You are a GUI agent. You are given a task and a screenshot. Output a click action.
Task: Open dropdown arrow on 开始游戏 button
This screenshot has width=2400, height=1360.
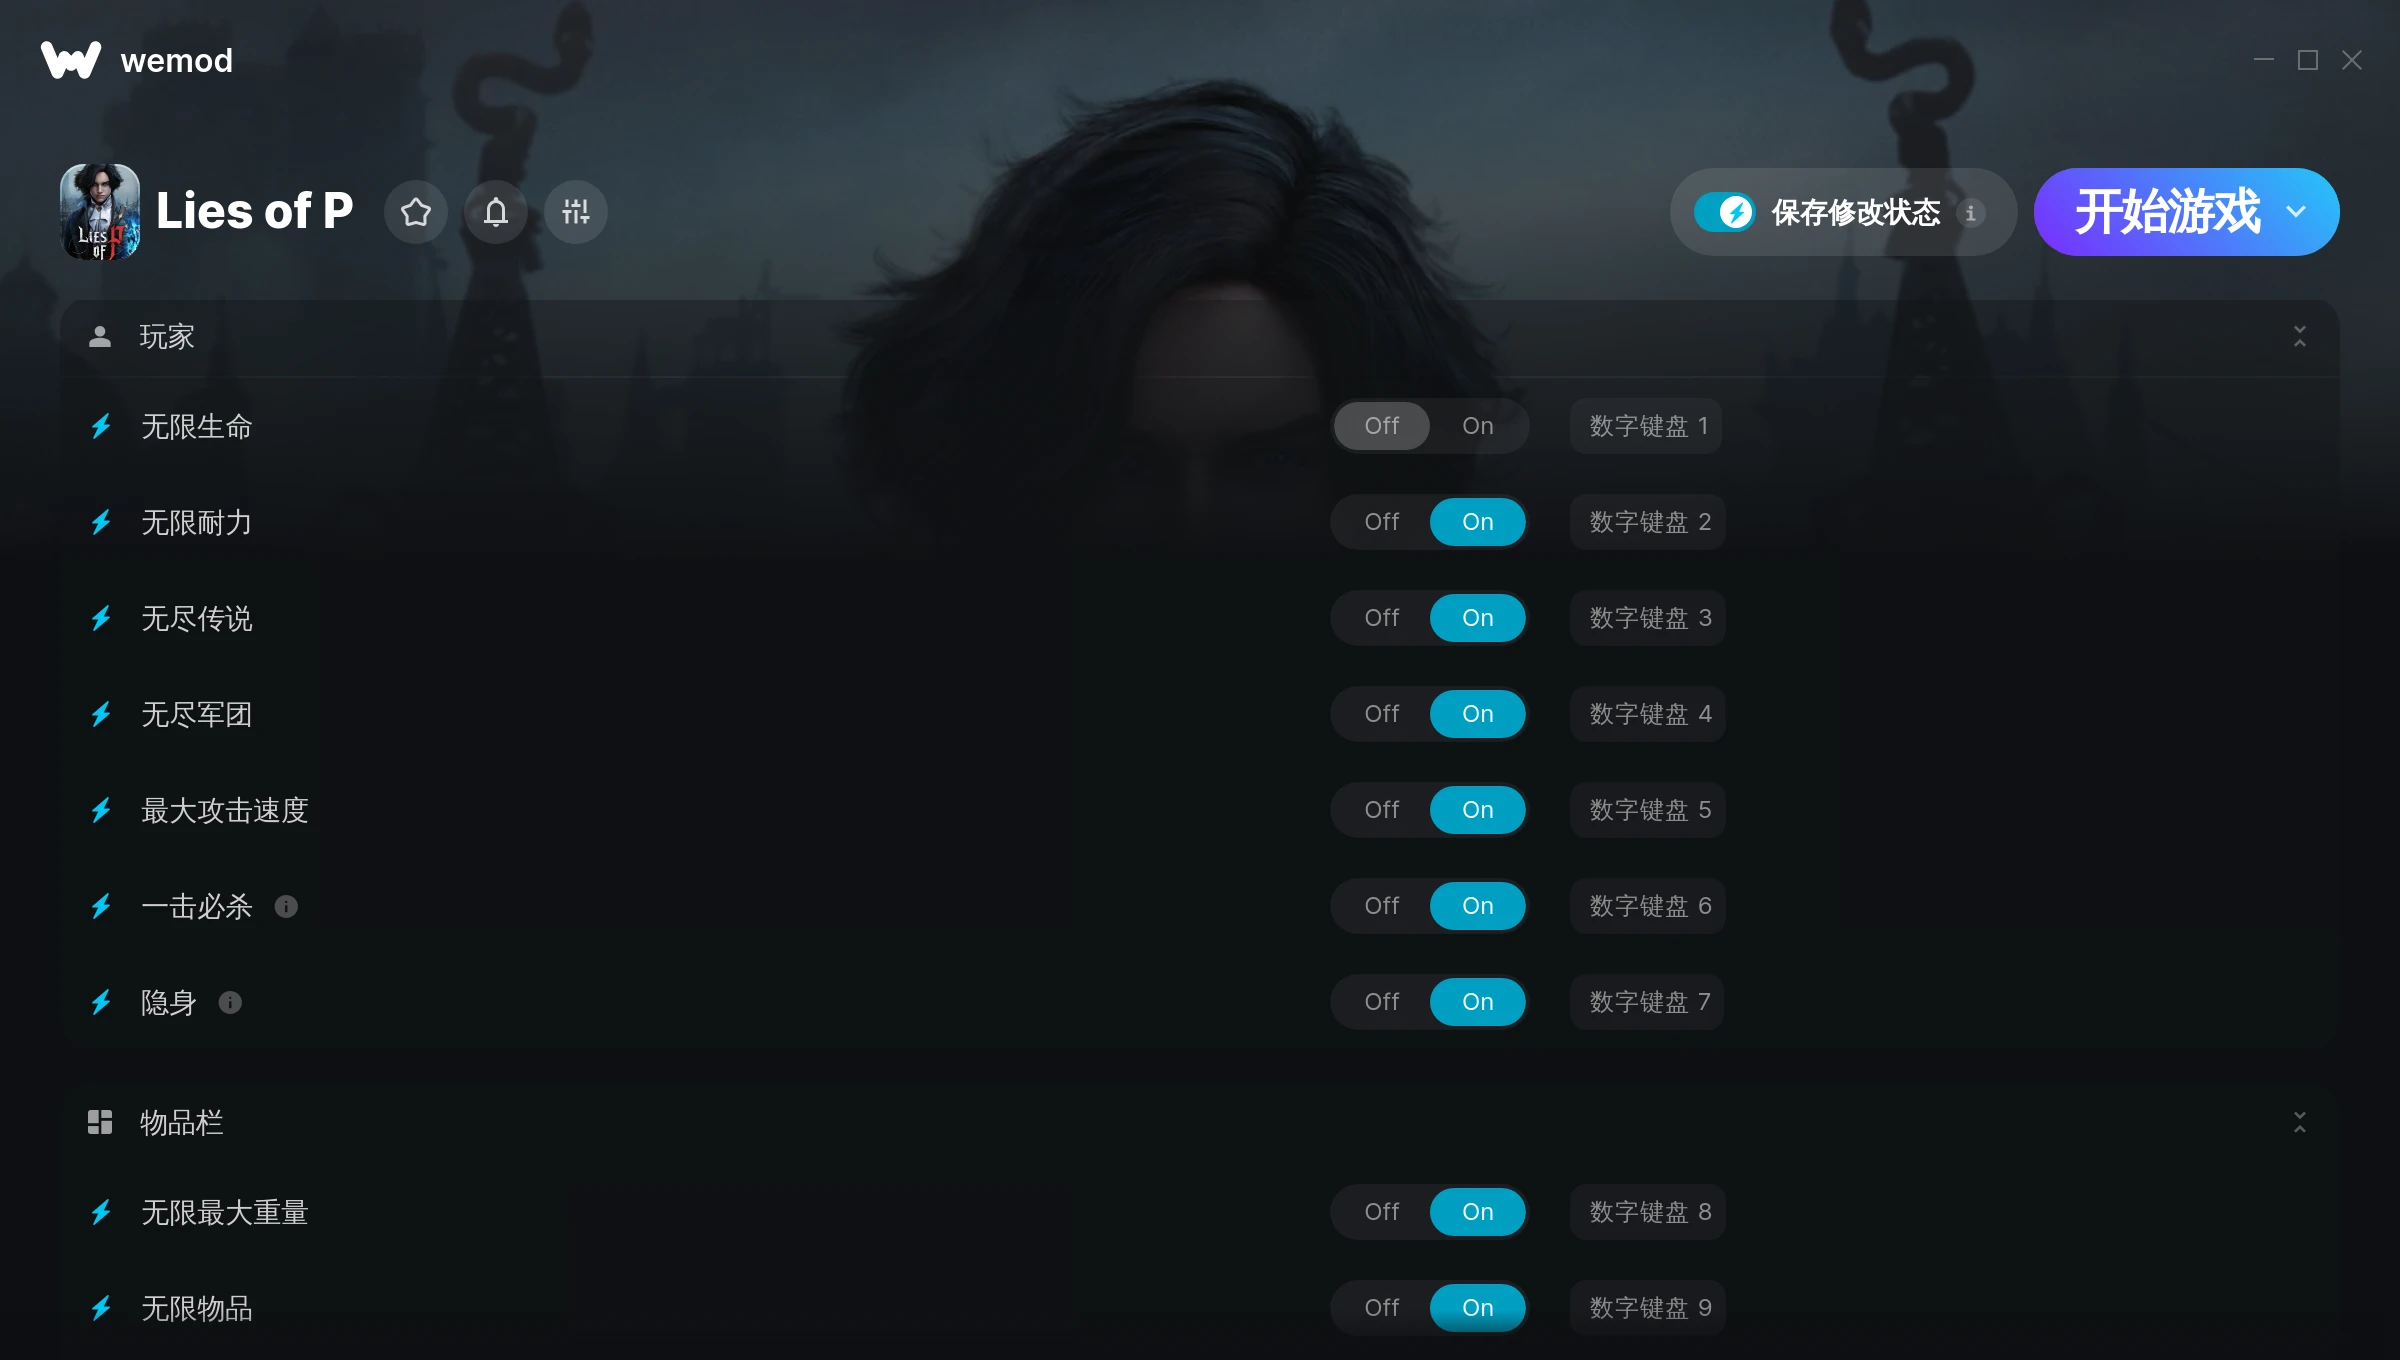[2296, 212]
